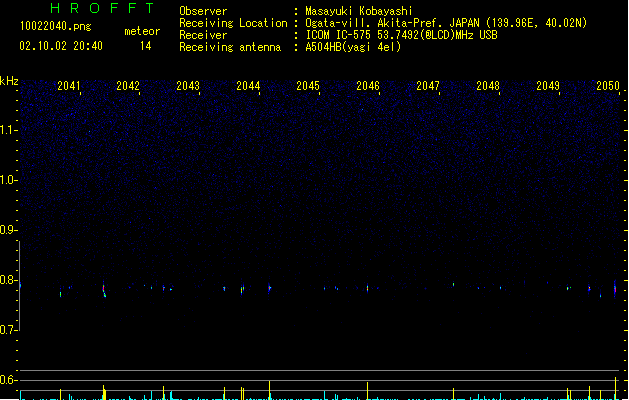629x400 pixels.
Task: Click the yellow amplitude spike under the 2046 marker
Action: [367, 391]
